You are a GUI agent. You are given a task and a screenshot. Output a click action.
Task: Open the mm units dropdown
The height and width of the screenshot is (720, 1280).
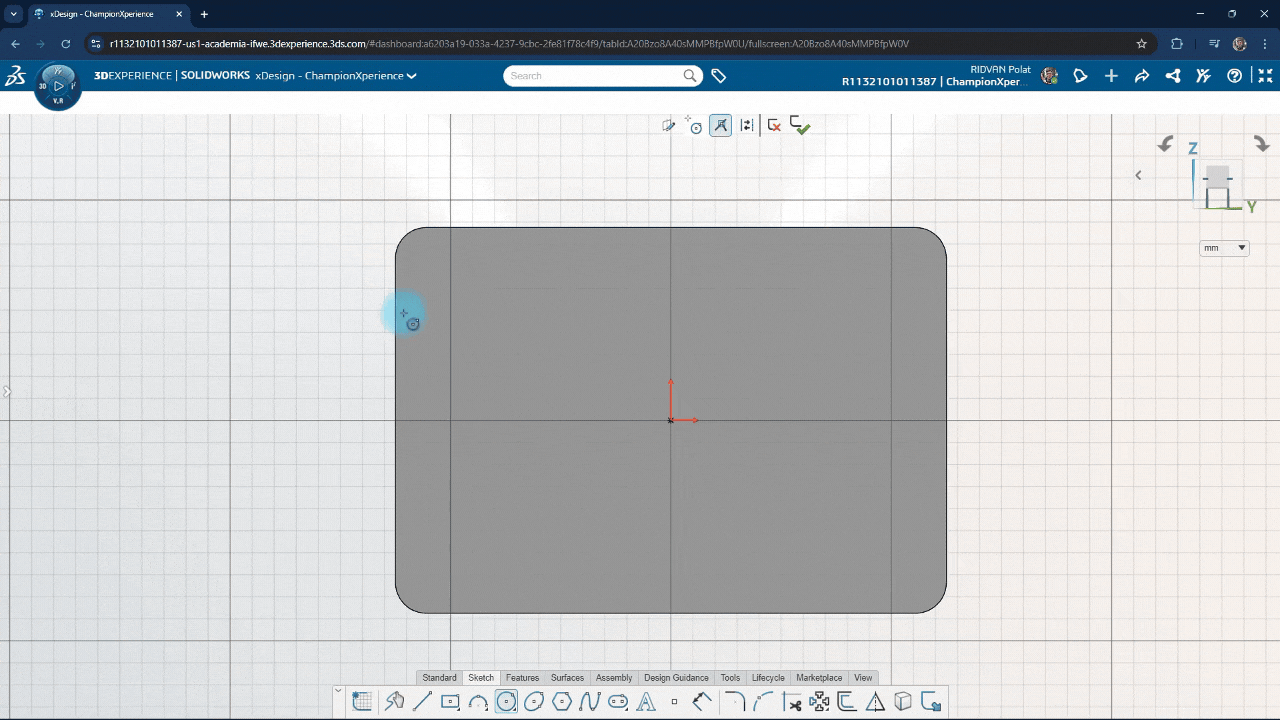tap(1224, 248)
